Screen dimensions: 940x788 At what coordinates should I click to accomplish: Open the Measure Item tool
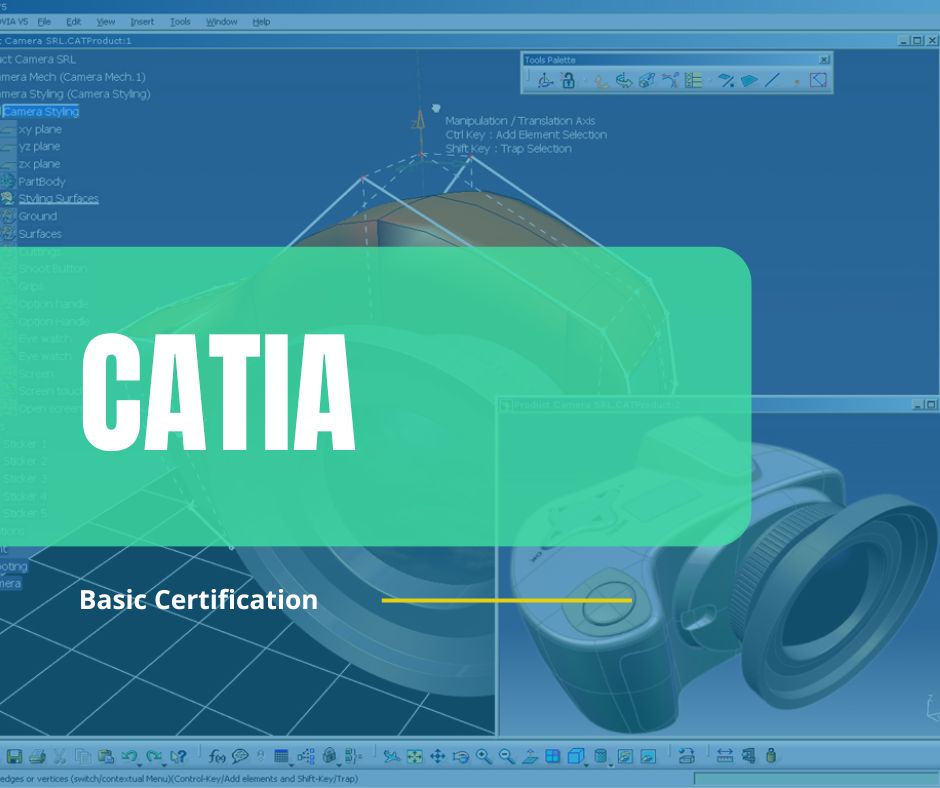coord(748,756)
